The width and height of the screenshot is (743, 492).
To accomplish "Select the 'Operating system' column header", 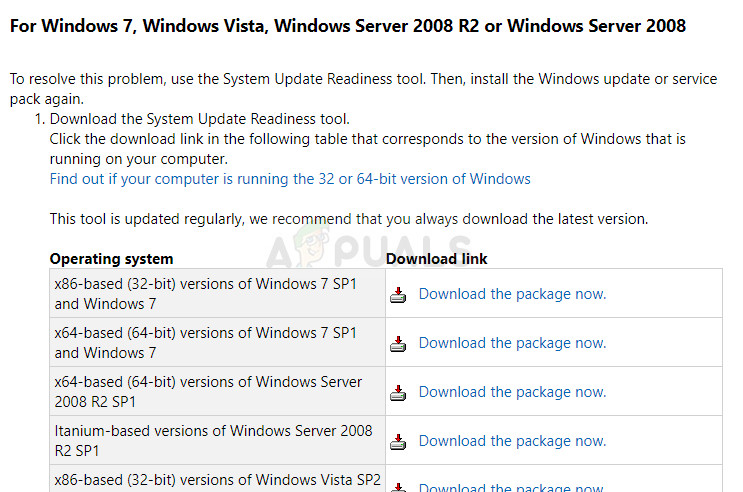I will click(x=111, y=259).
